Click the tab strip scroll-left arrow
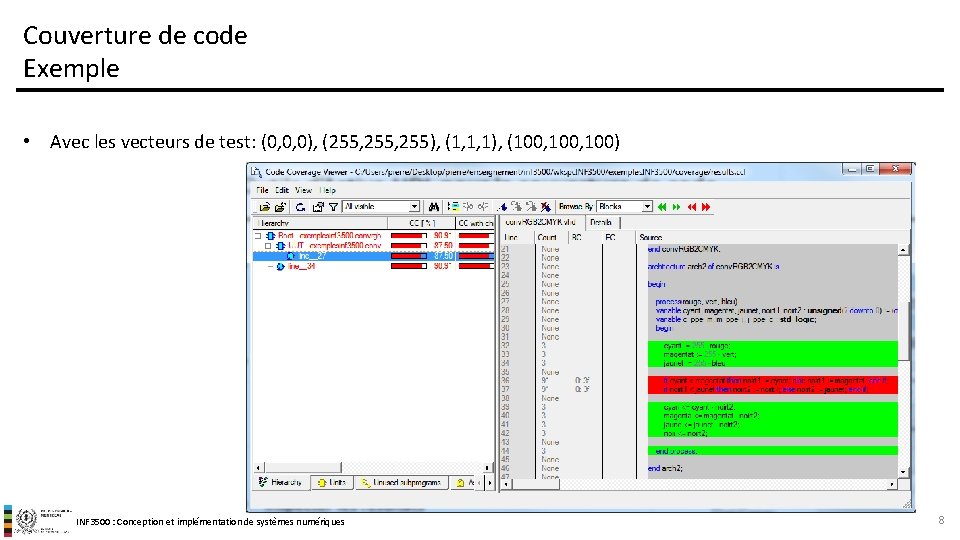This screenshot has width=960, height=540. click(x=481, y=483)
